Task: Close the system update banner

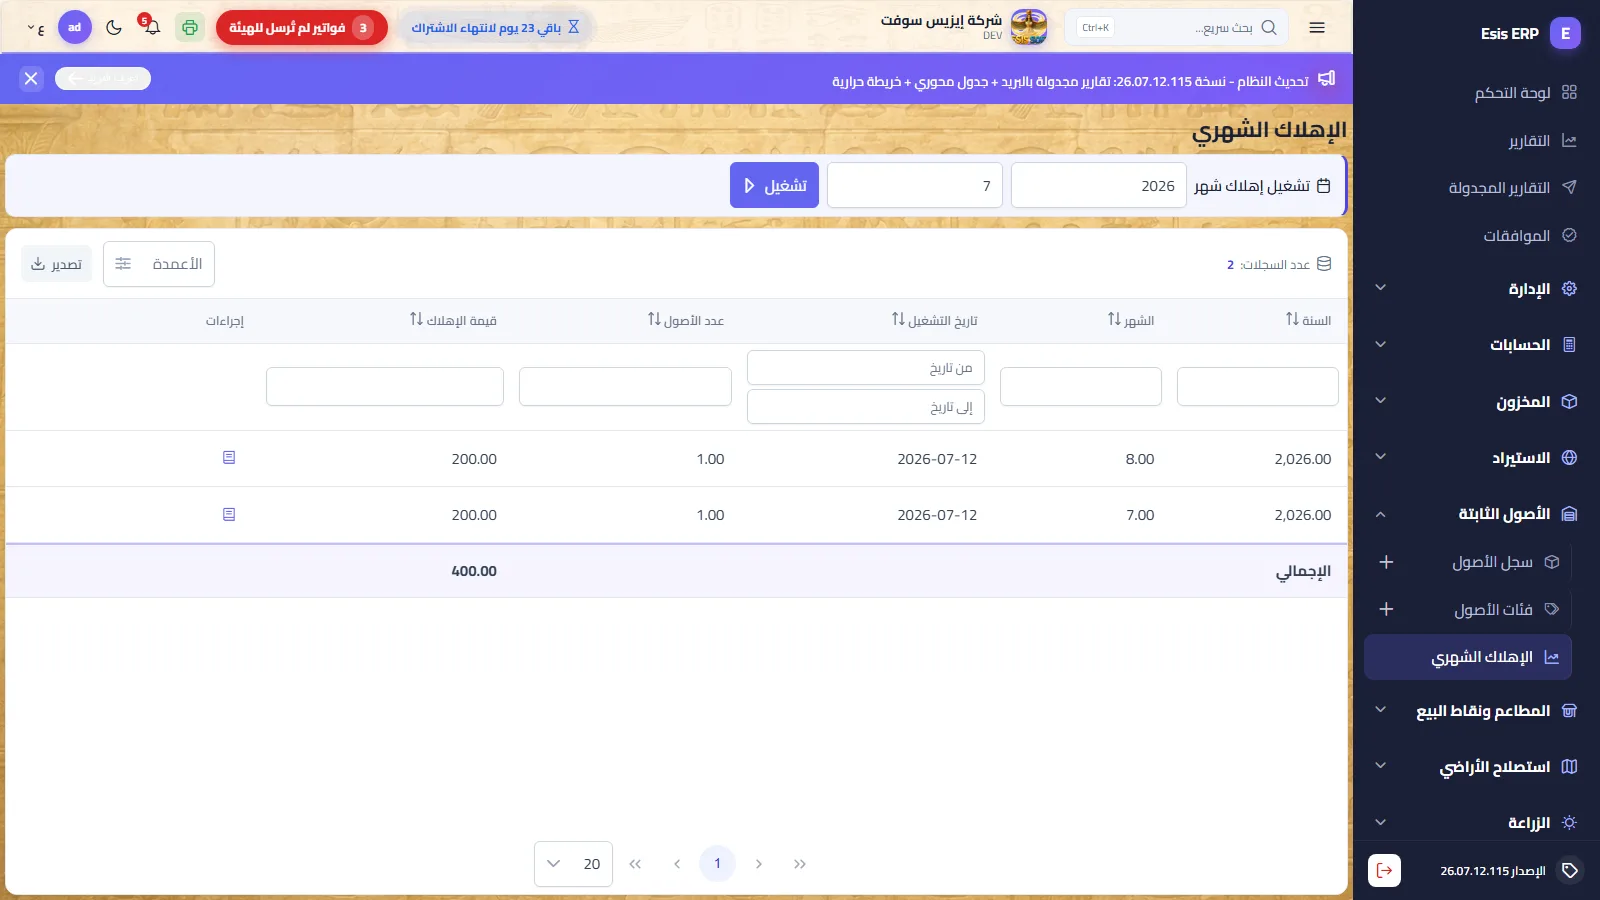Action: click(31, 78)
